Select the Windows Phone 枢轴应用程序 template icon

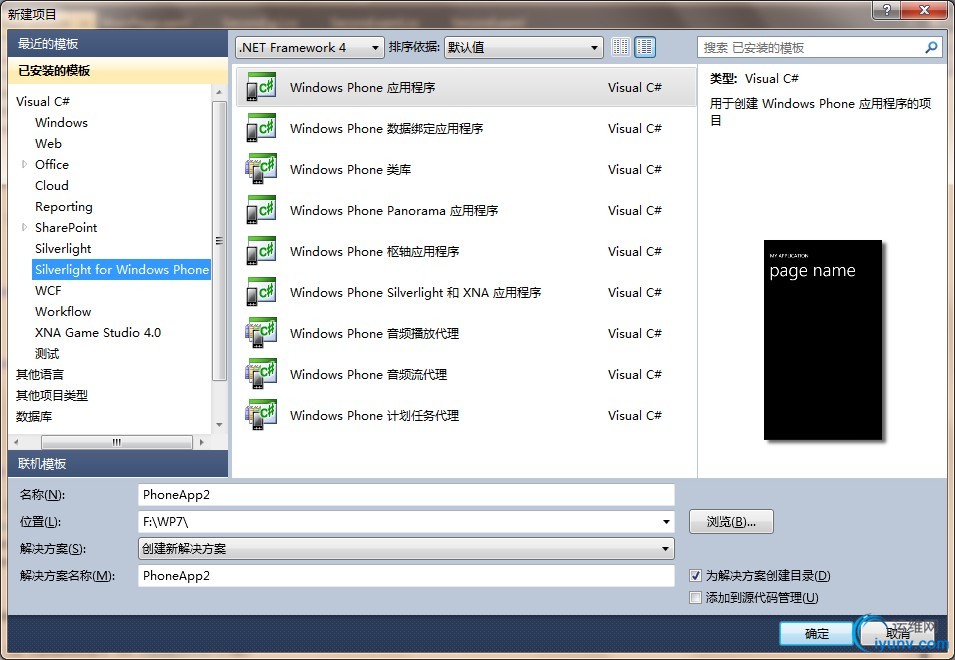tap(261, 251)
